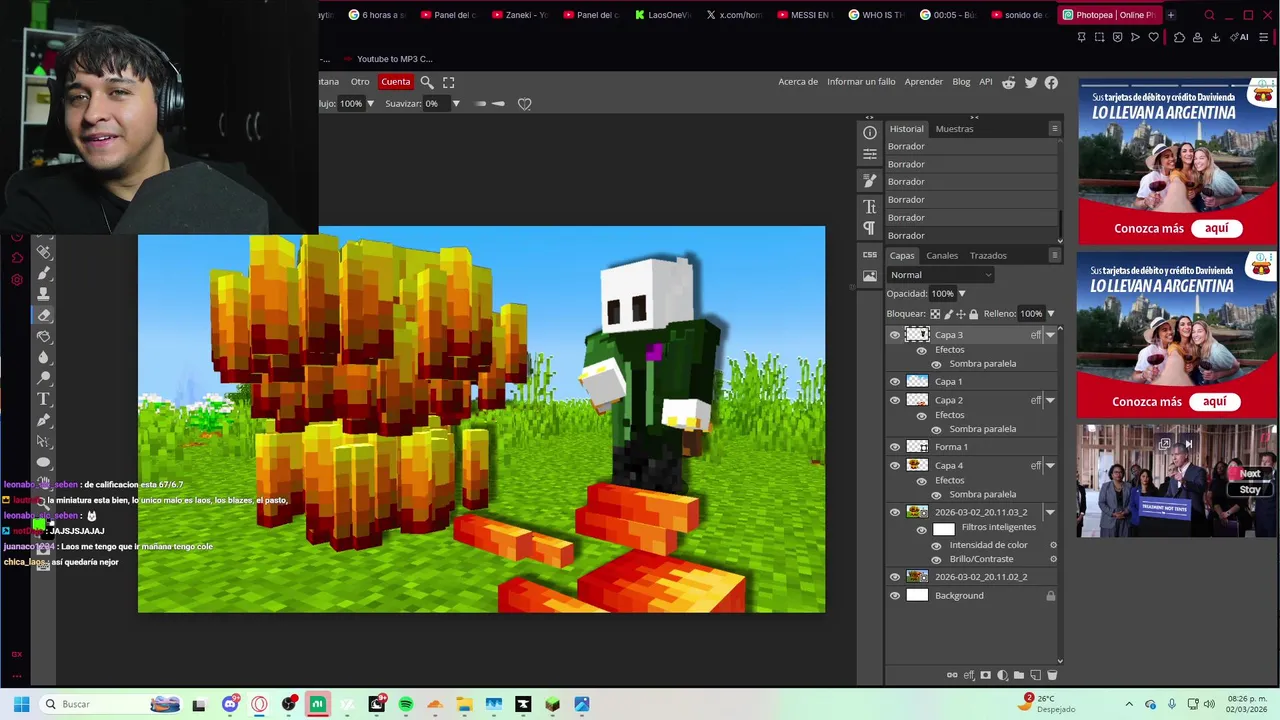Switch to the Canales tab
The width and height of the screenshot is (1280, 720).
point(942,256)
